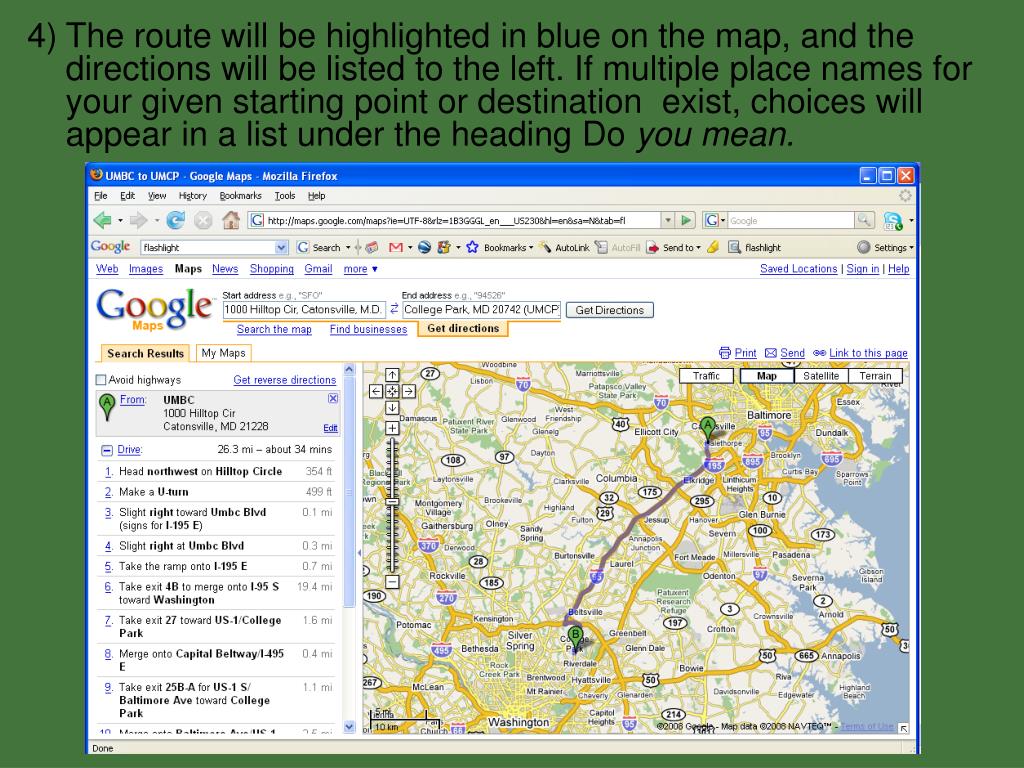The image size is (1024, 768).
Task: Go to Firefox Home icon
Action: click(x=231, y=221)
